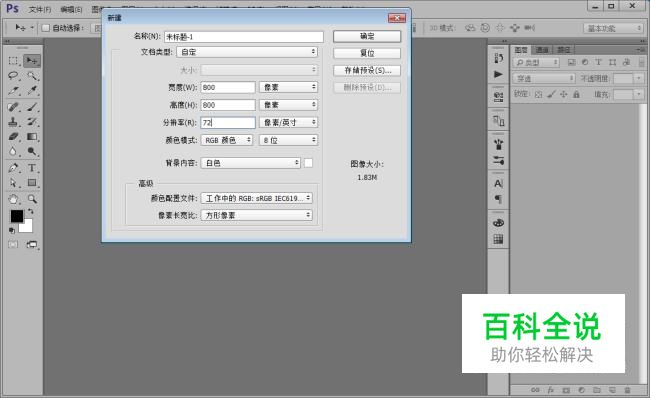Select the Path Selection tool
The image size is (650, 398).
[x=13, y=183]
